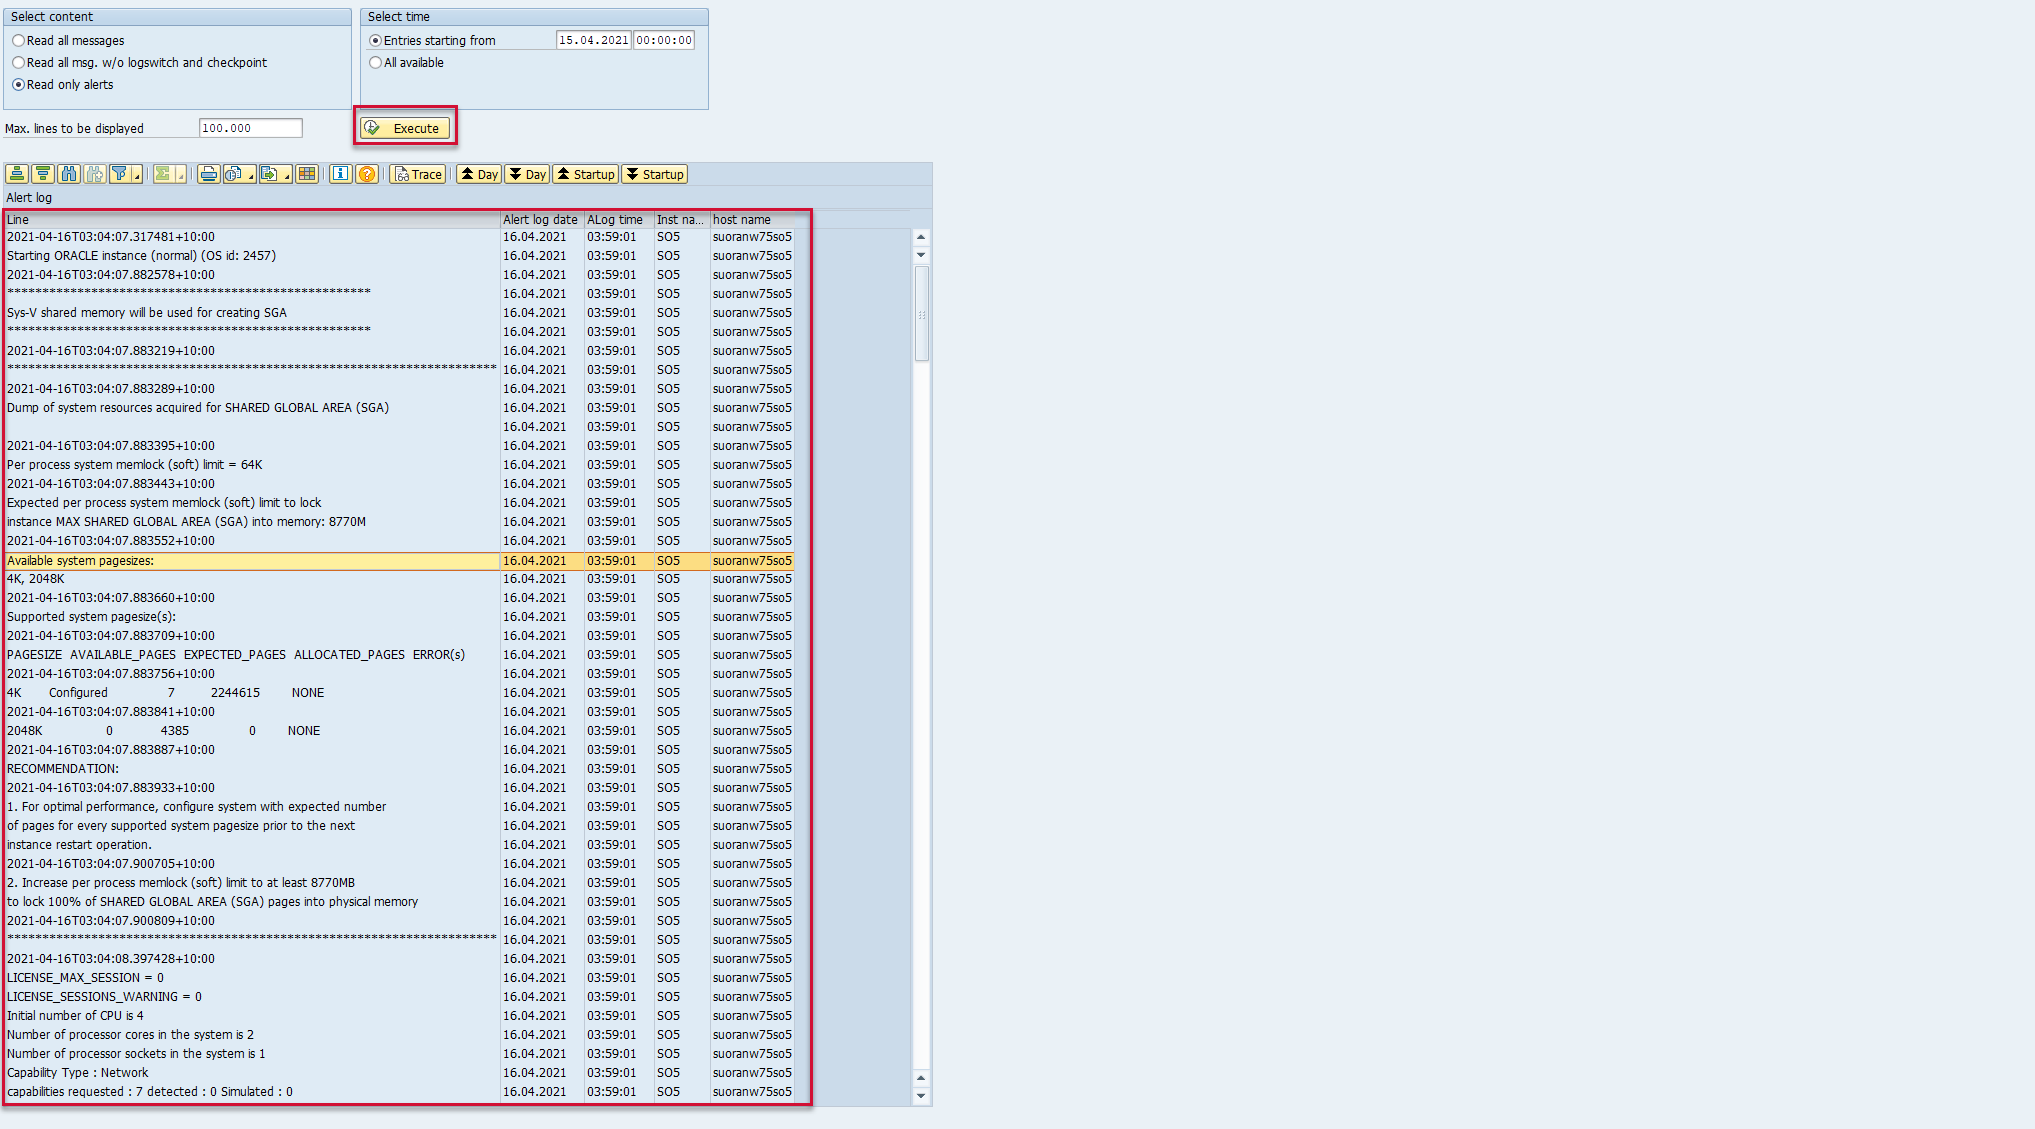
Task: Click the Print icon in toolbar
Action: pyautogui.click(x=208, y=174)
